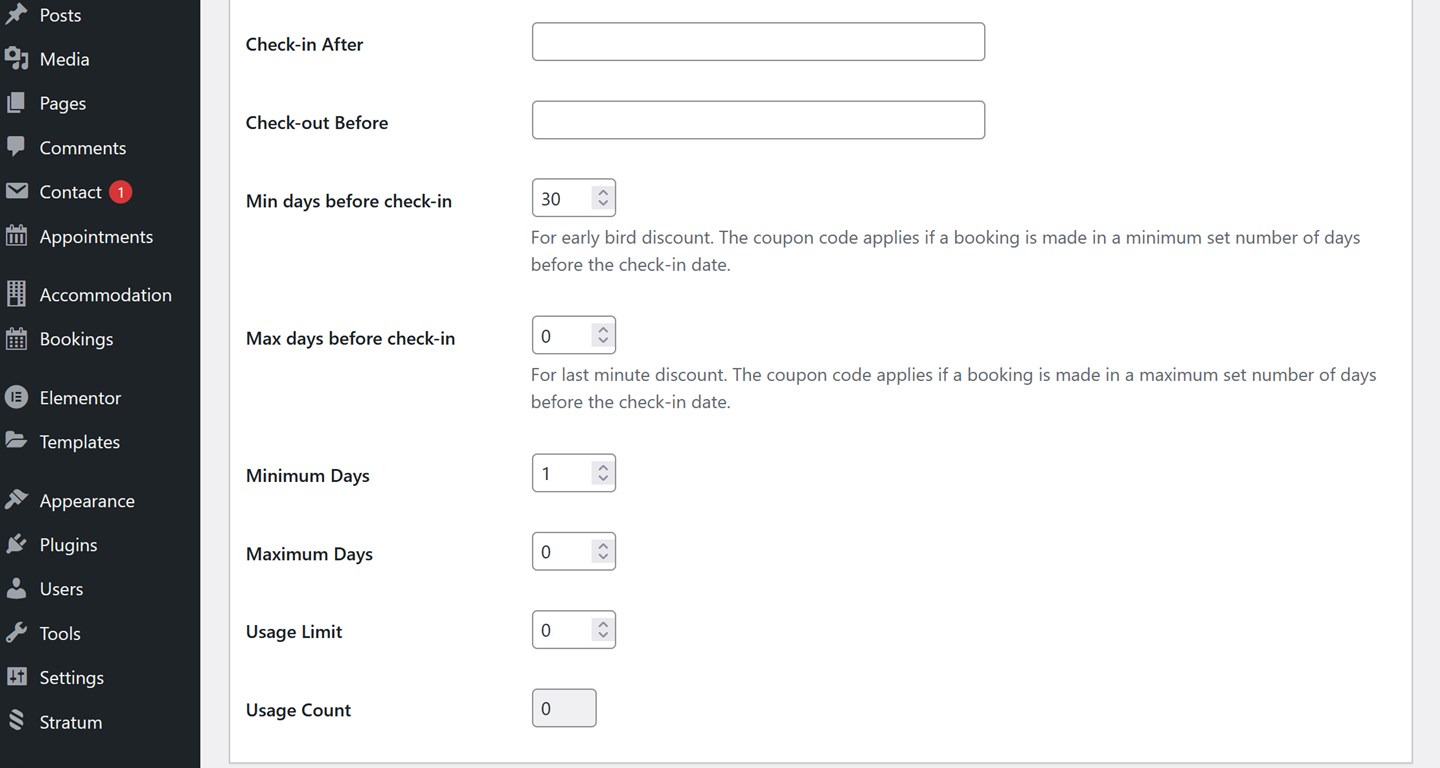This screenshot has height=768, width=1440.
Task: Focus the Check-out Before input box
Action: pos(757,119)
